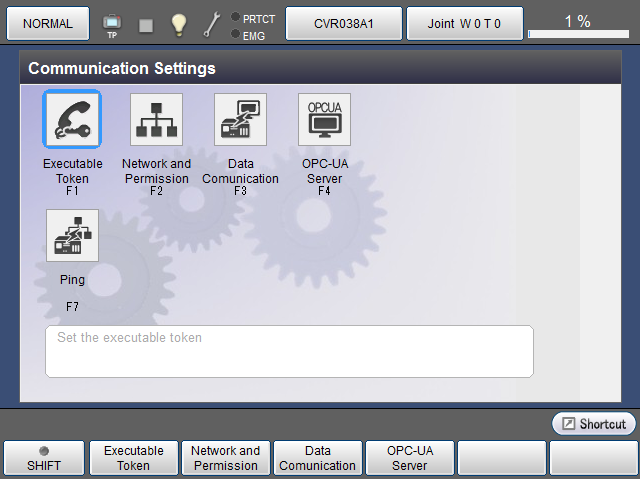Click the TP teach pendant icon
Viewport: 640px width, 479px height.
coord(112,24)
